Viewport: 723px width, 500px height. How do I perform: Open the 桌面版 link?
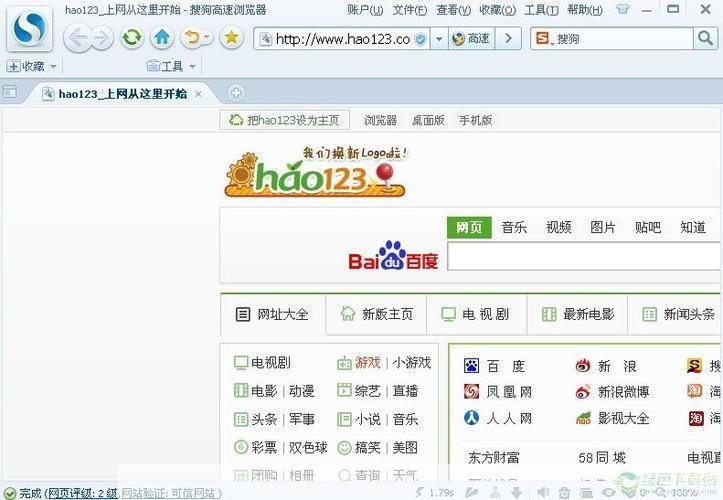coord(428,120)
